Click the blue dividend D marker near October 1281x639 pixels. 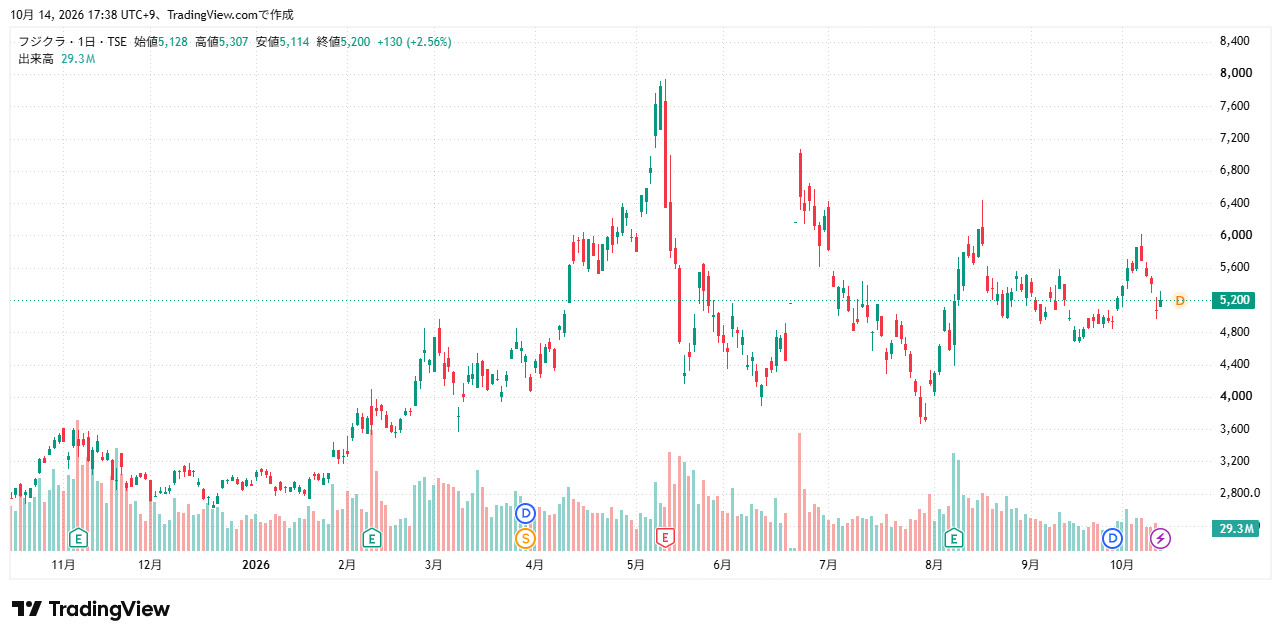coord(1112,539)
